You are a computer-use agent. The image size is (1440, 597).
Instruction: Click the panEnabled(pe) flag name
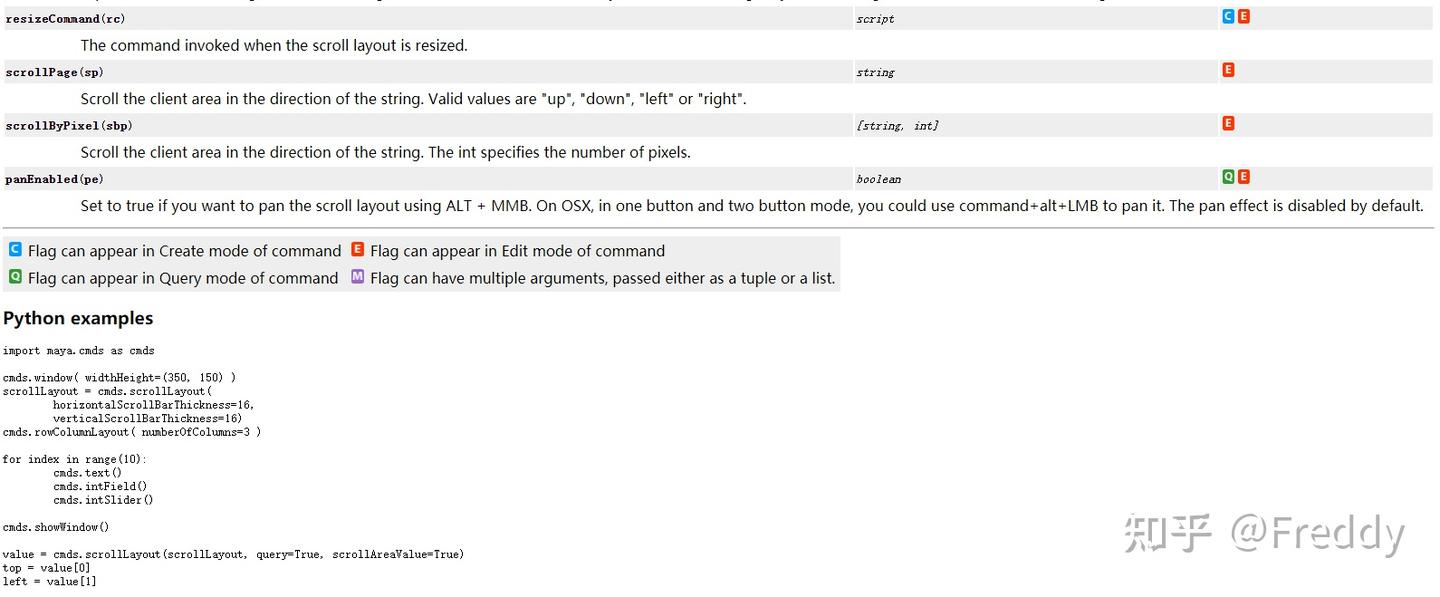pos(55,179)
